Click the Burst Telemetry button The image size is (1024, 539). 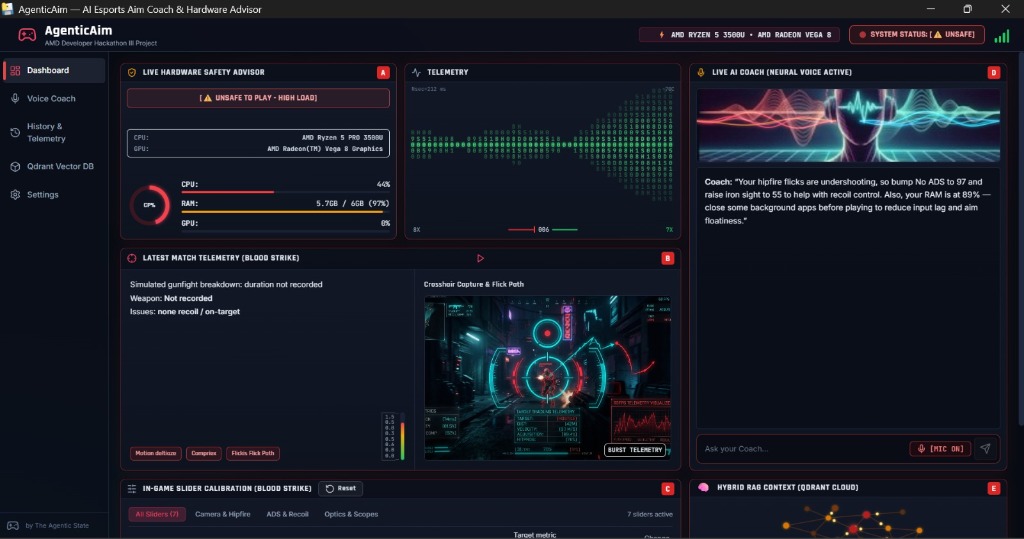[x=635, y=450]
